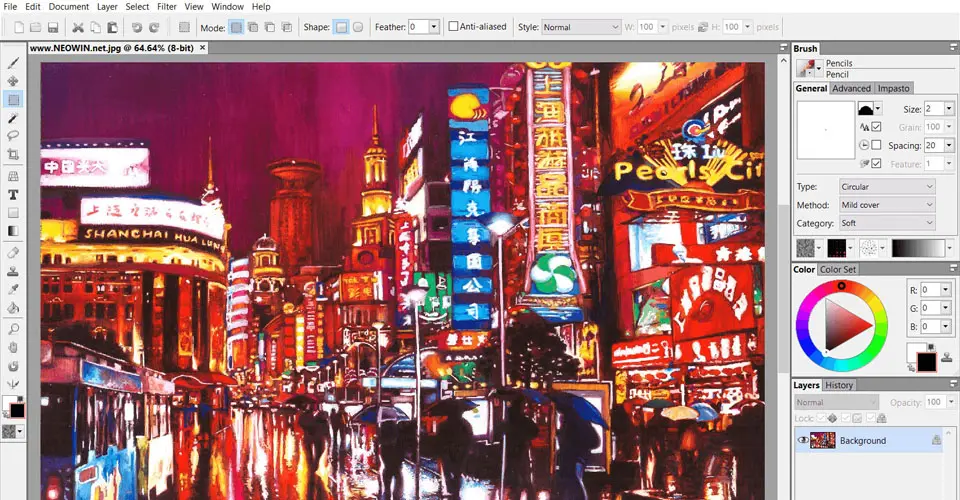Open the Method Mild cover dropdown

[x=887, y=205]
